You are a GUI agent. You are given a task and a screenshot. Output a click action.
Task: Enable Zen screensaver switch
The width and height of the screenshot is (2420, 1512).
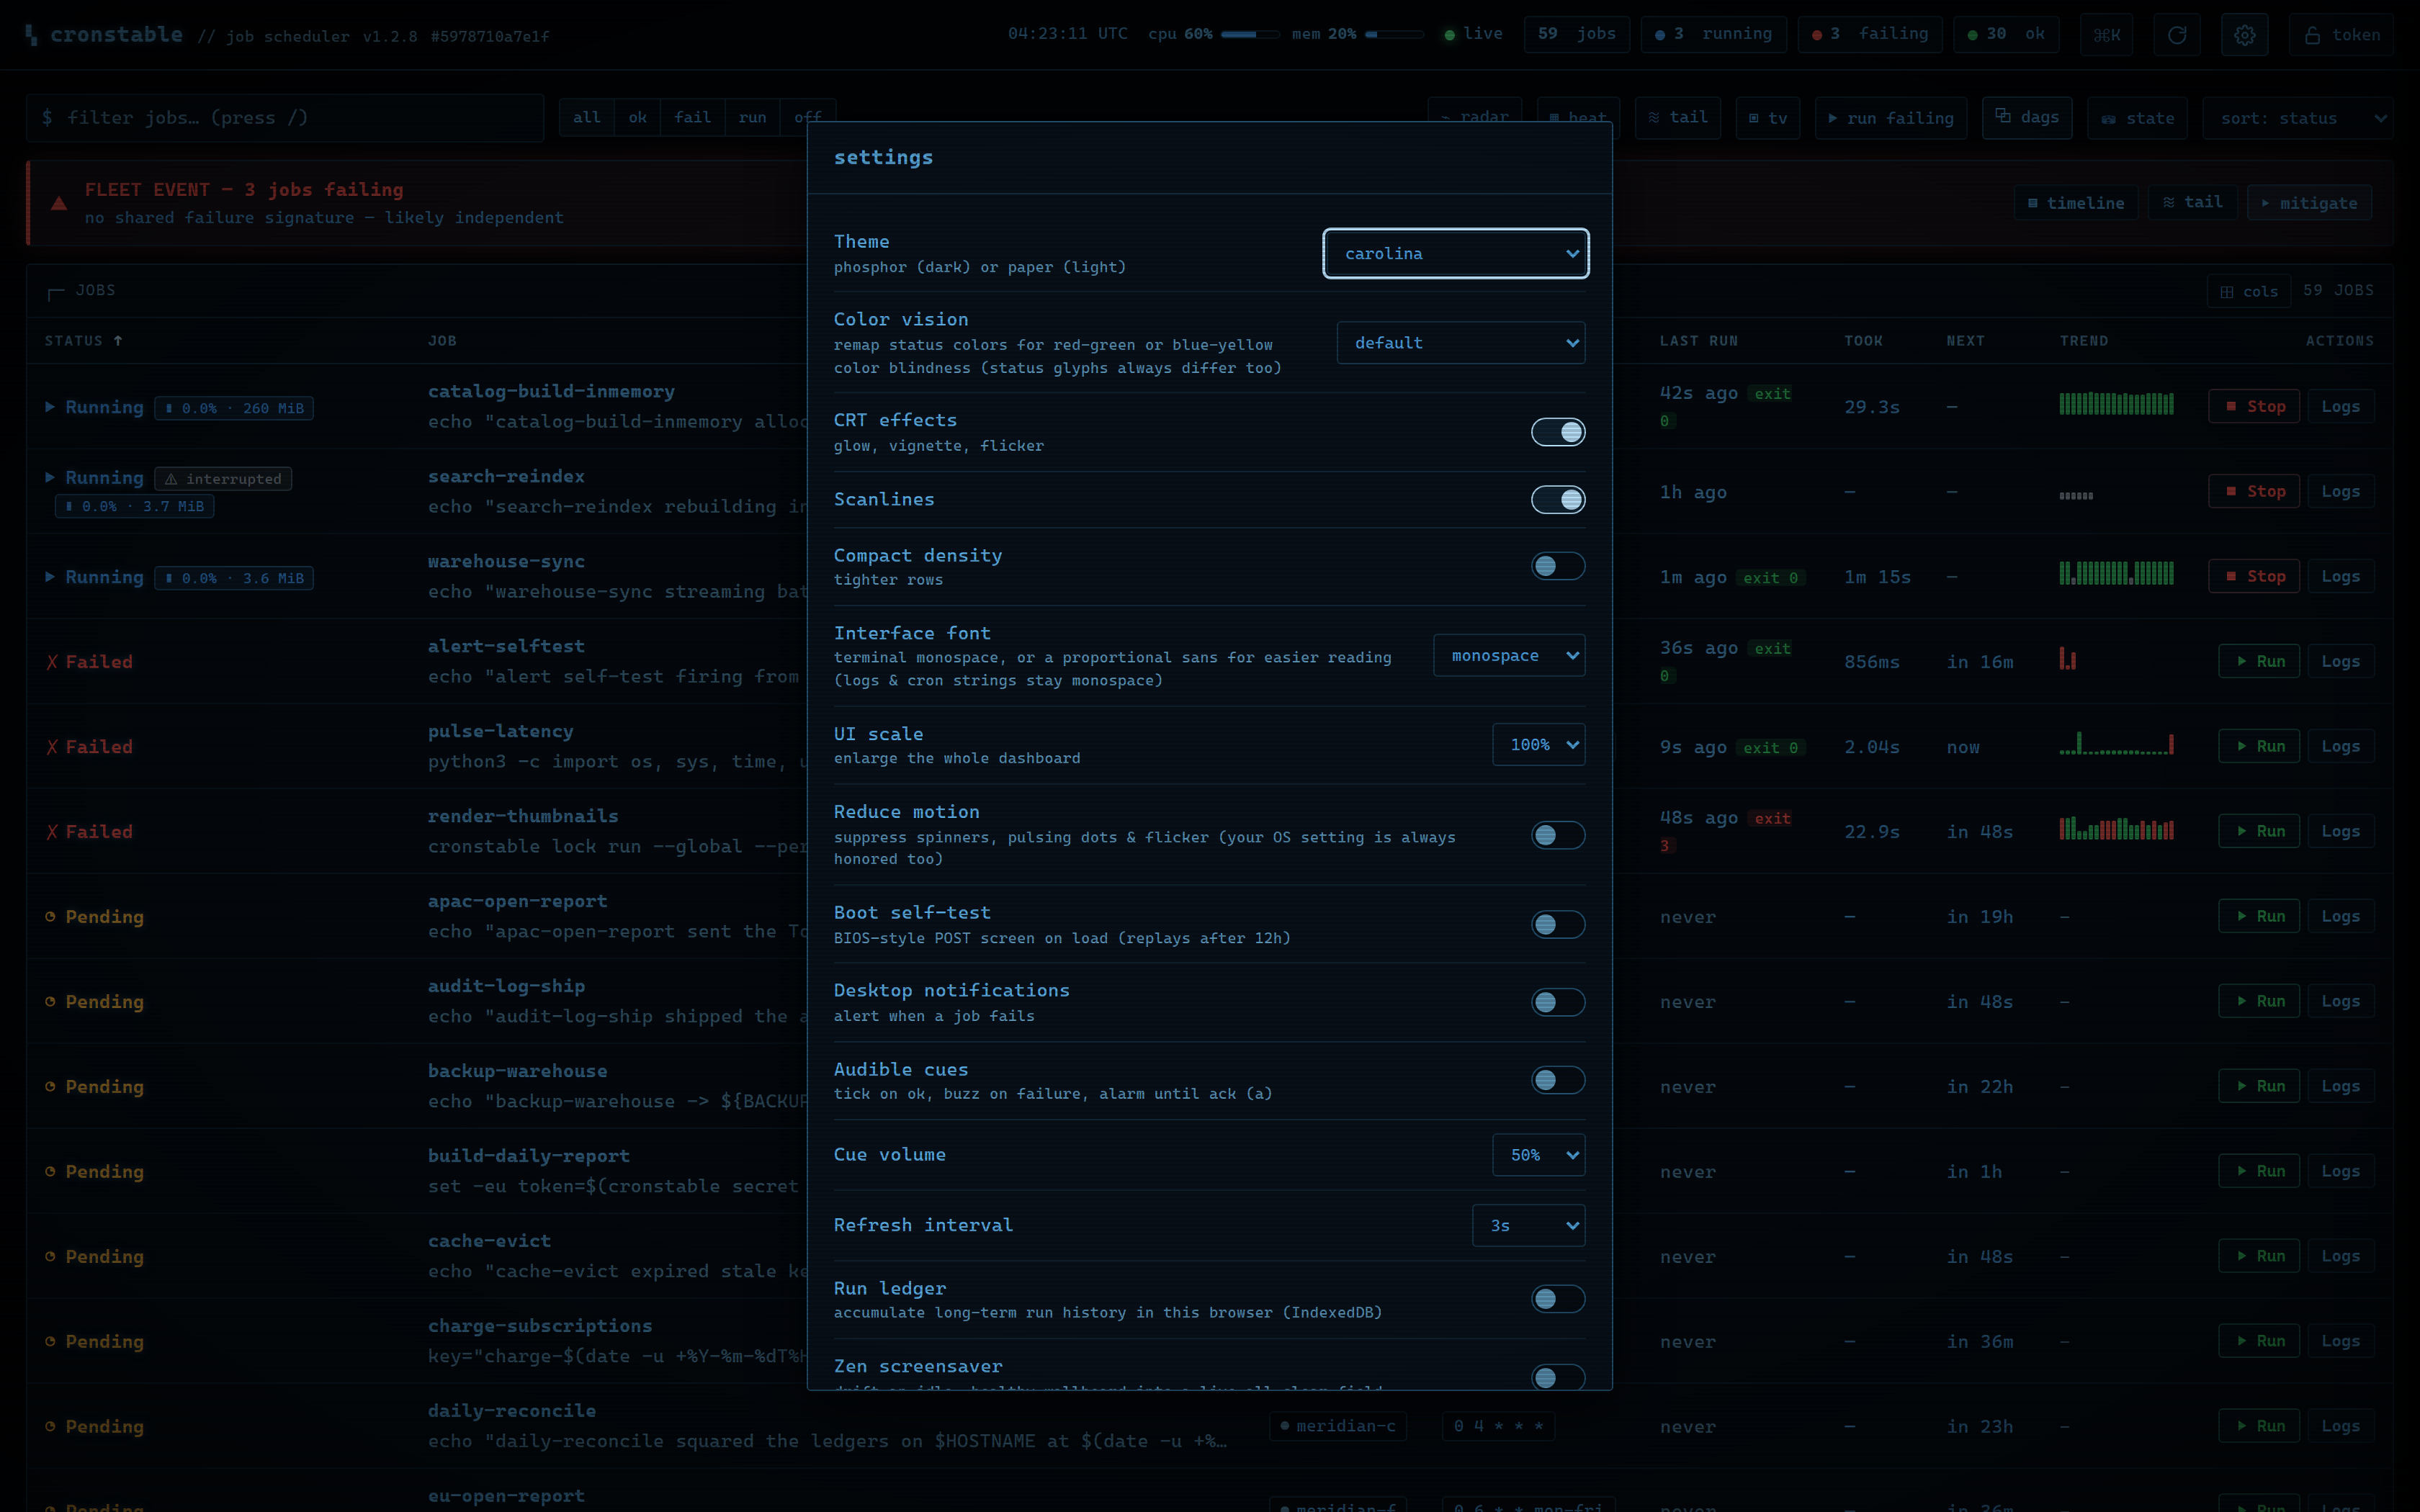pos(1558,1377)
